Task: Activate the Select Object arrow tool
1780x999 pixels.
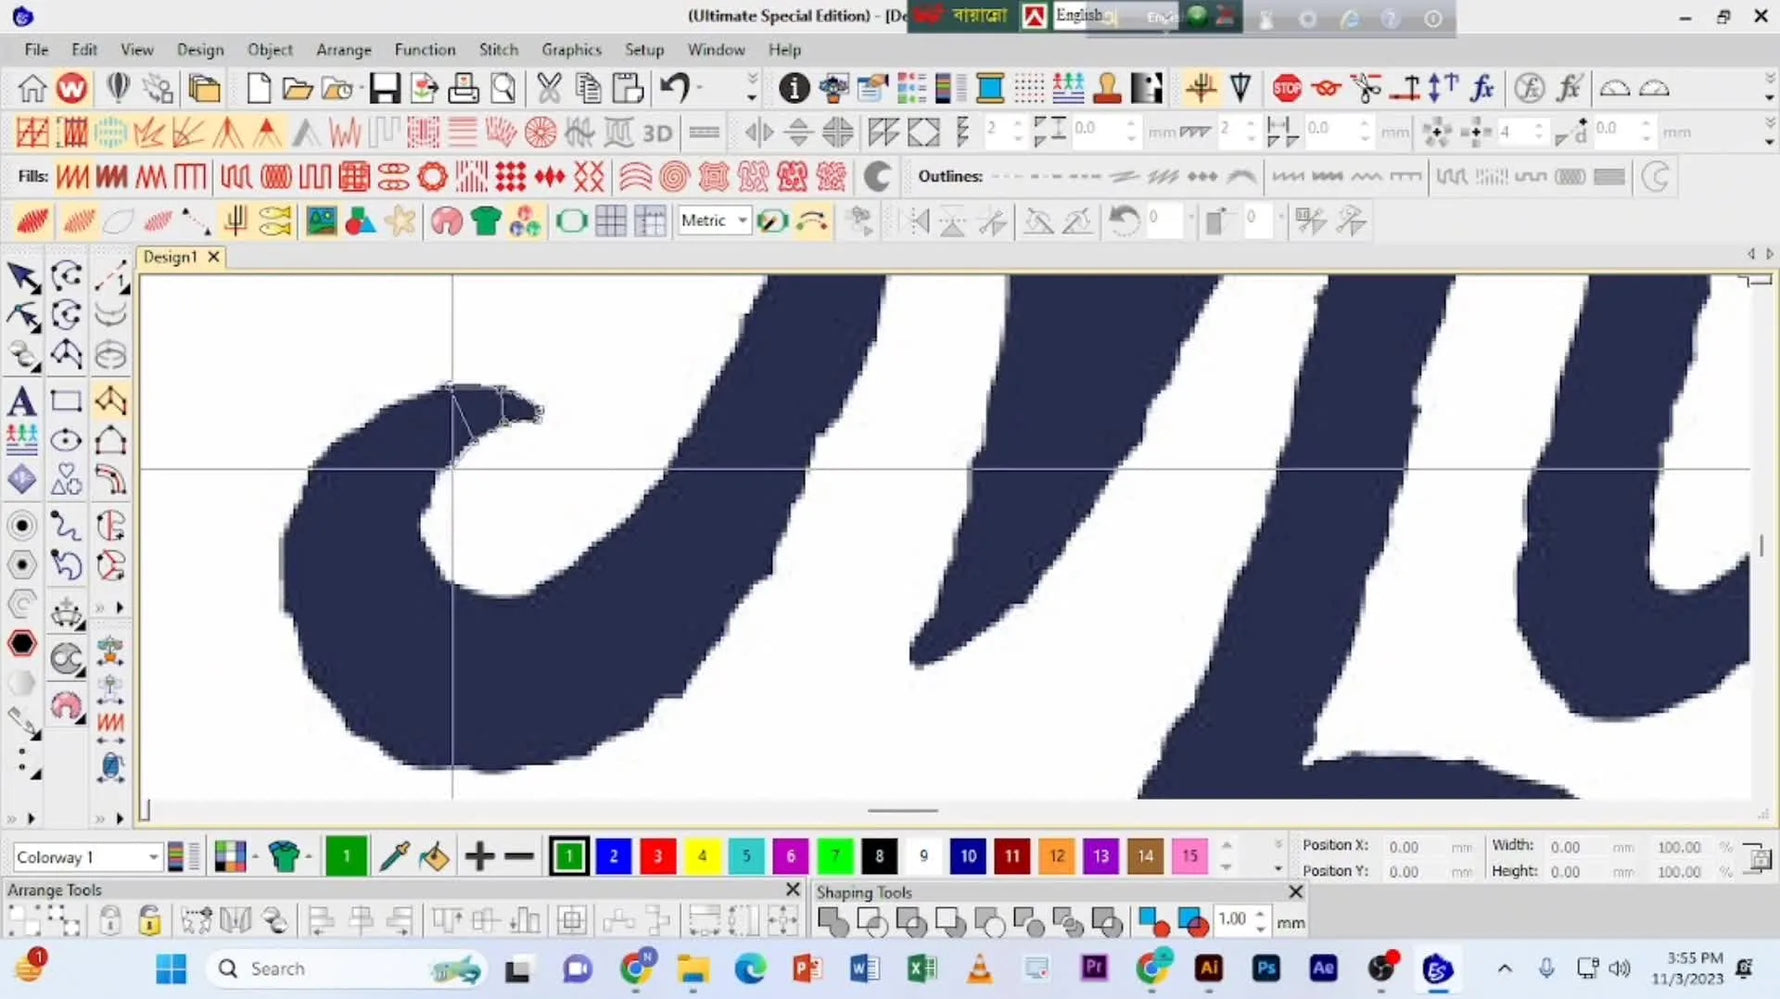Action: click(22, 278)
